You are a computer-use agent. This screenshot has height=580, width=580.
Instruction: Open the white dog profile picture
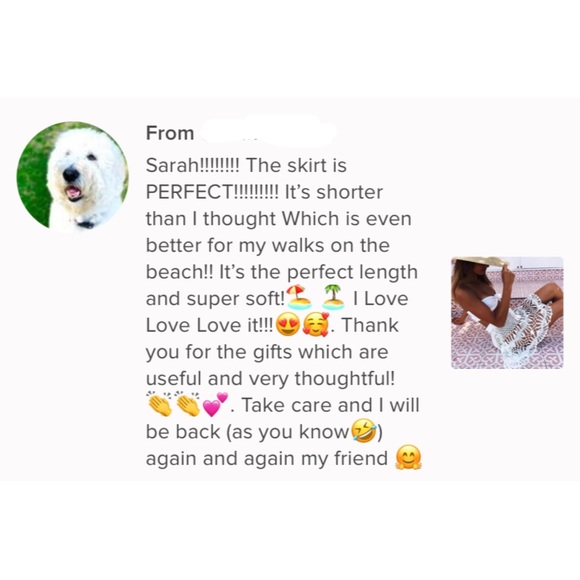[73, 177]
